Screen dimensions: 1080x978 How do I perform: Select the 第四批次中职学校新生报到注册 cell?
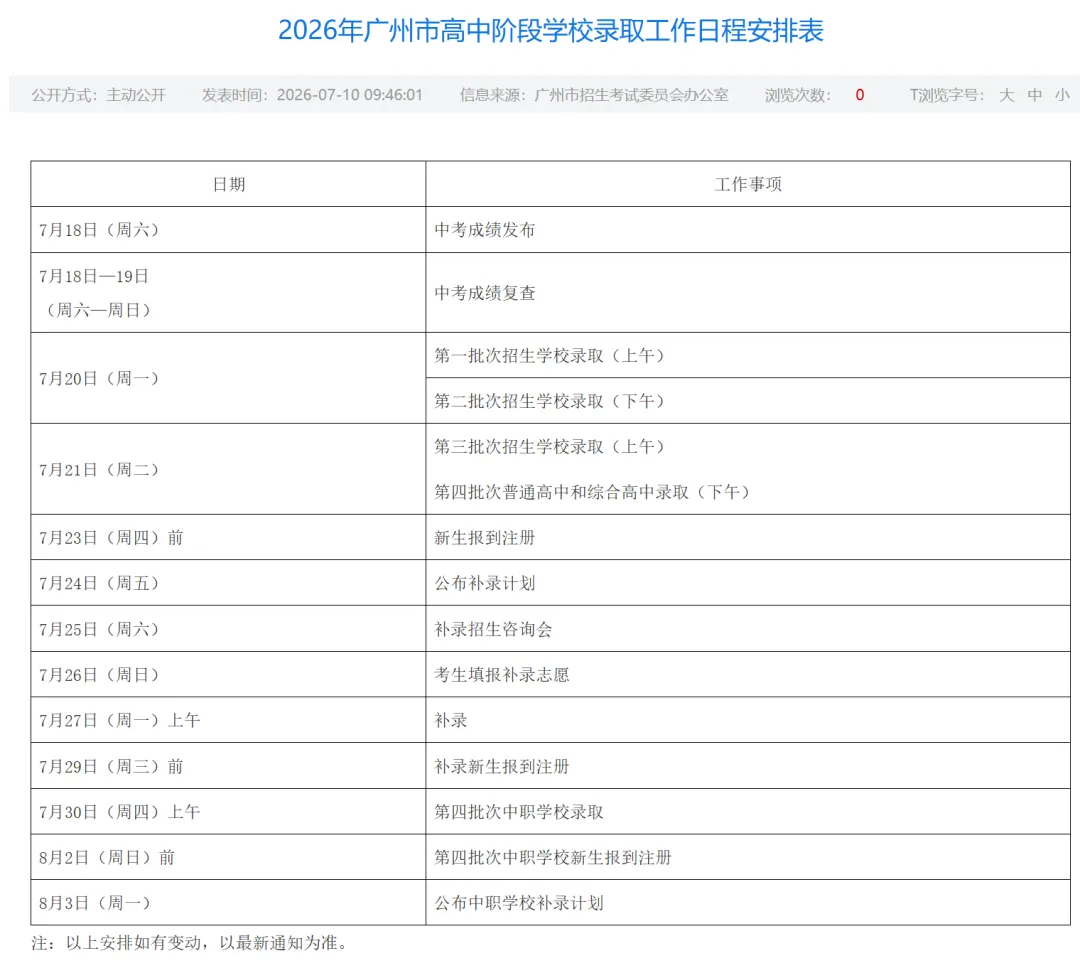point(748,857)
